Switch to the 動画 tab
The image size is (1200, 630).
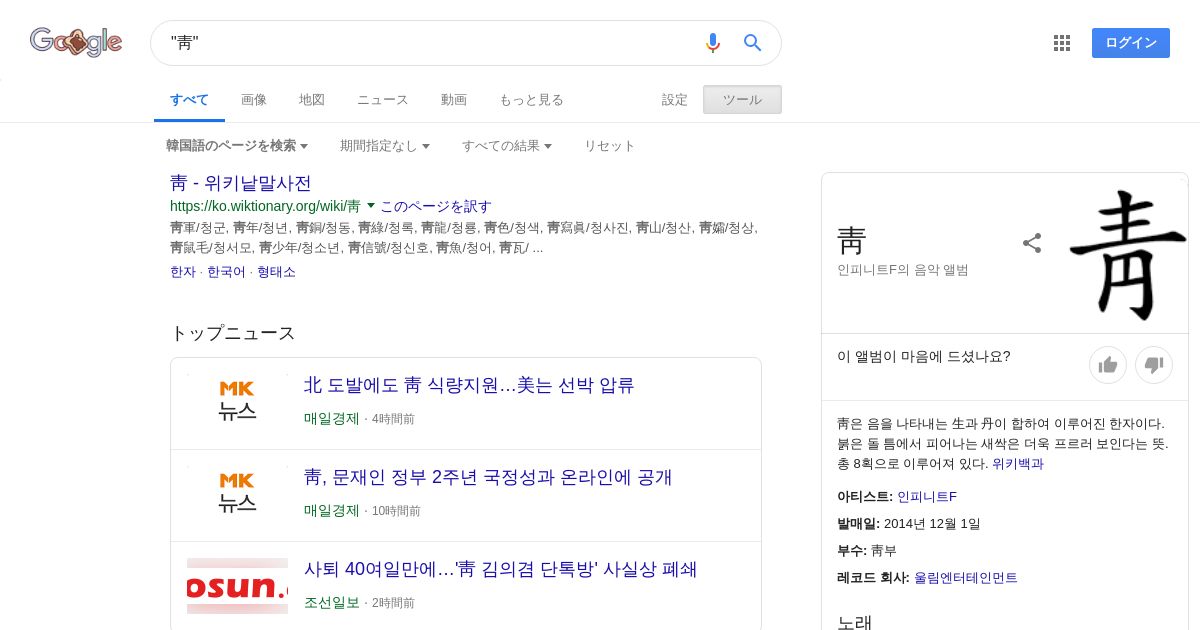point(454,100)
